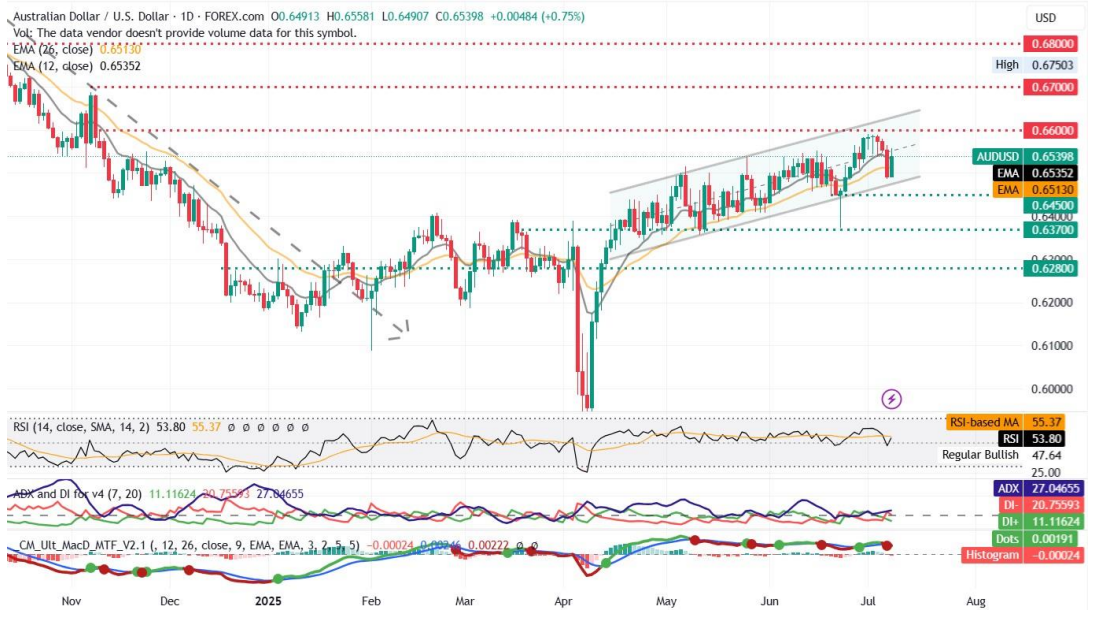Click the Mar label on the time axis
1097x622 pixels.
(x=465, y=601)
